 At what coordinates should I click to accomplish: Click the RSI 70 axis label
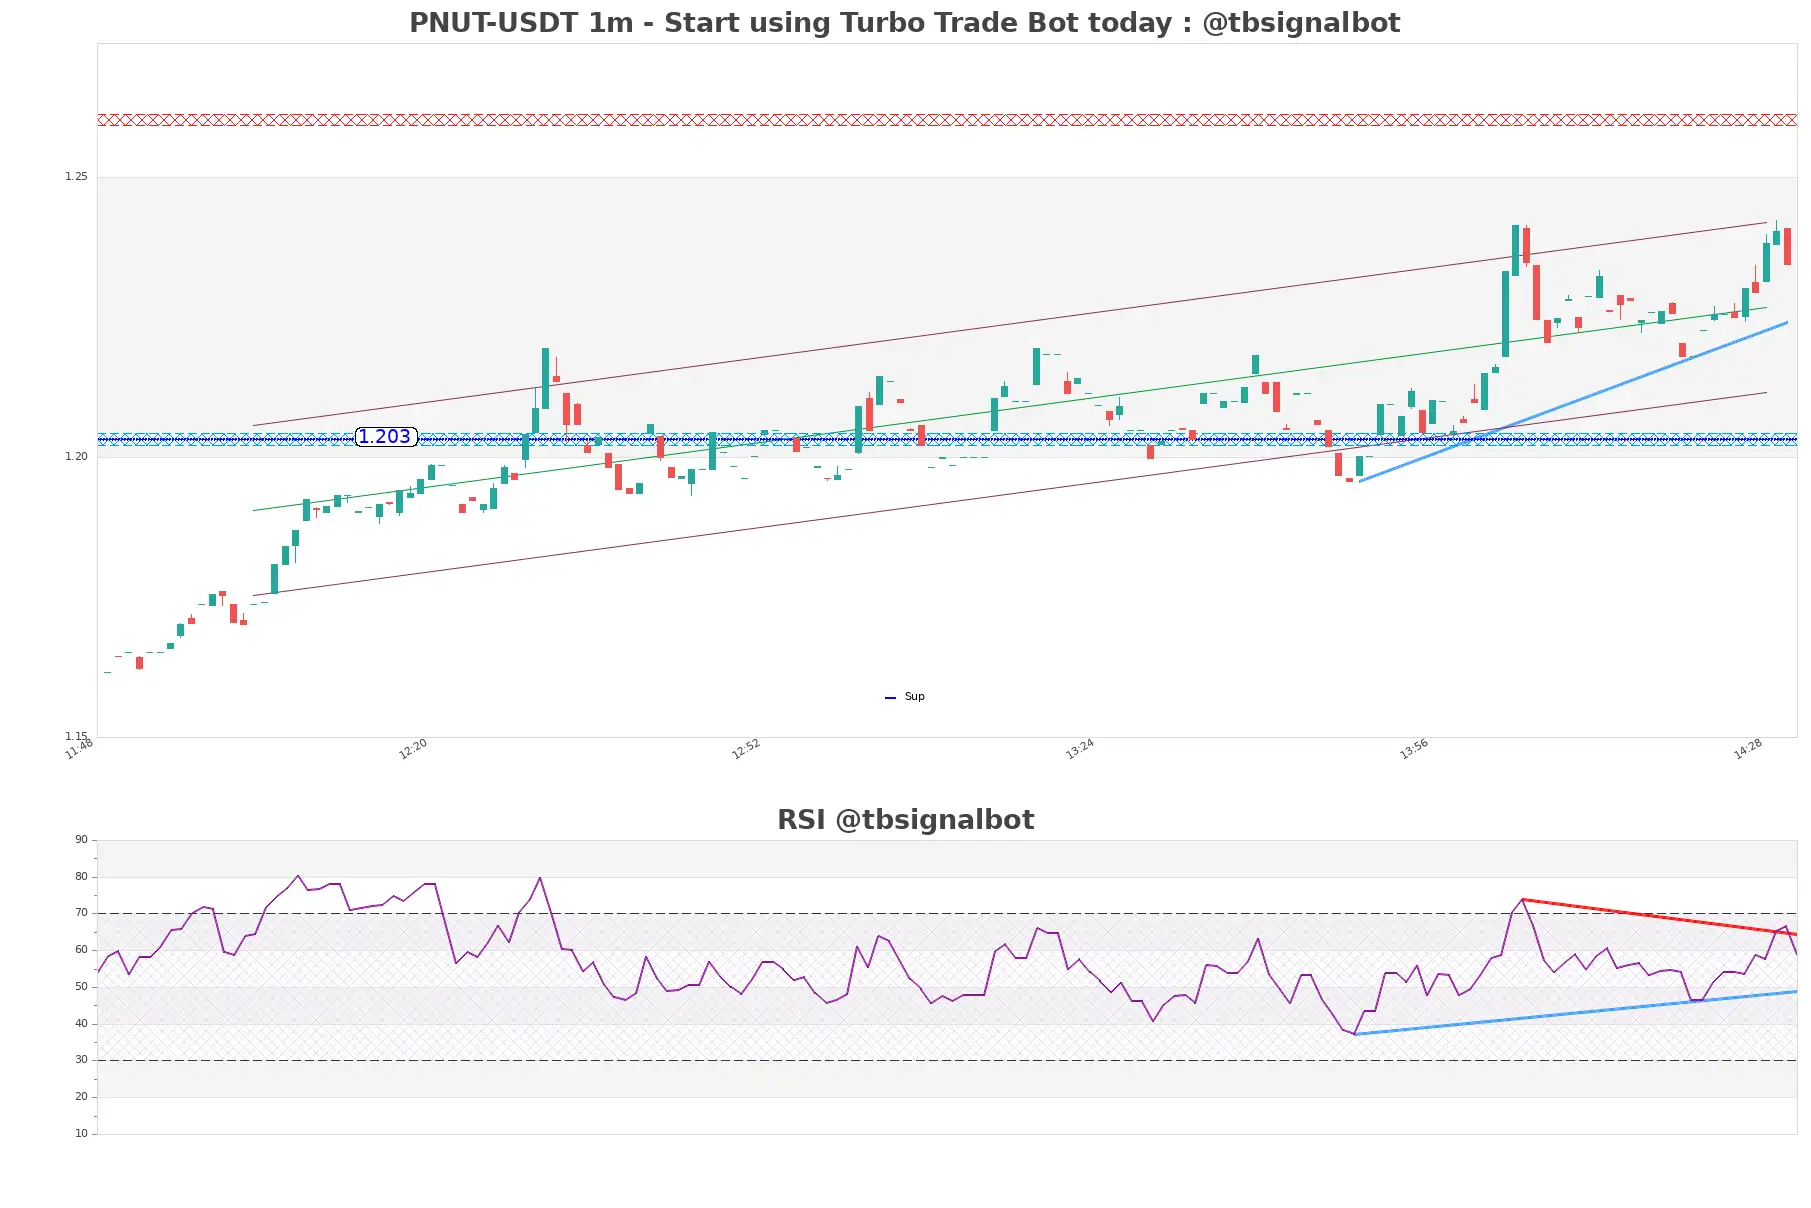[81, 913]
